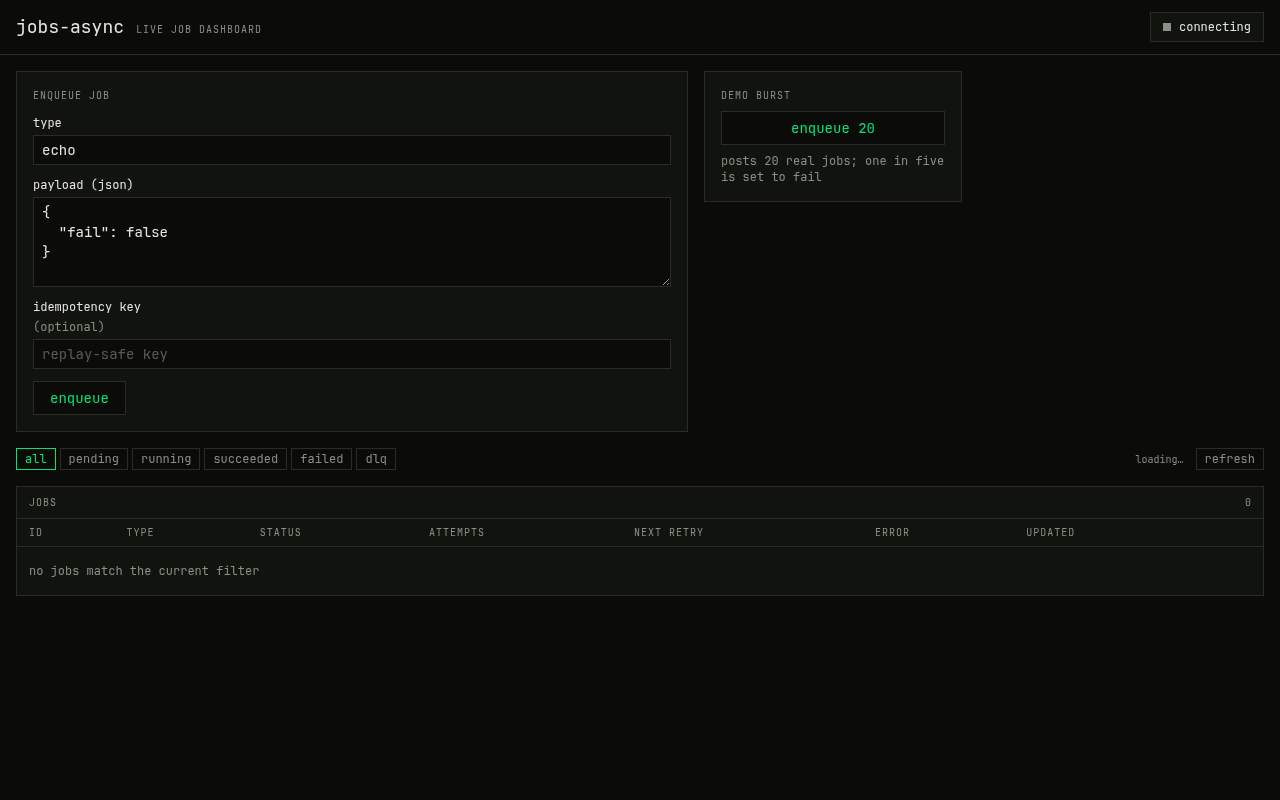Click the DEMO BURST heading
Viewport: 1280px width, 800px height.
756,96
